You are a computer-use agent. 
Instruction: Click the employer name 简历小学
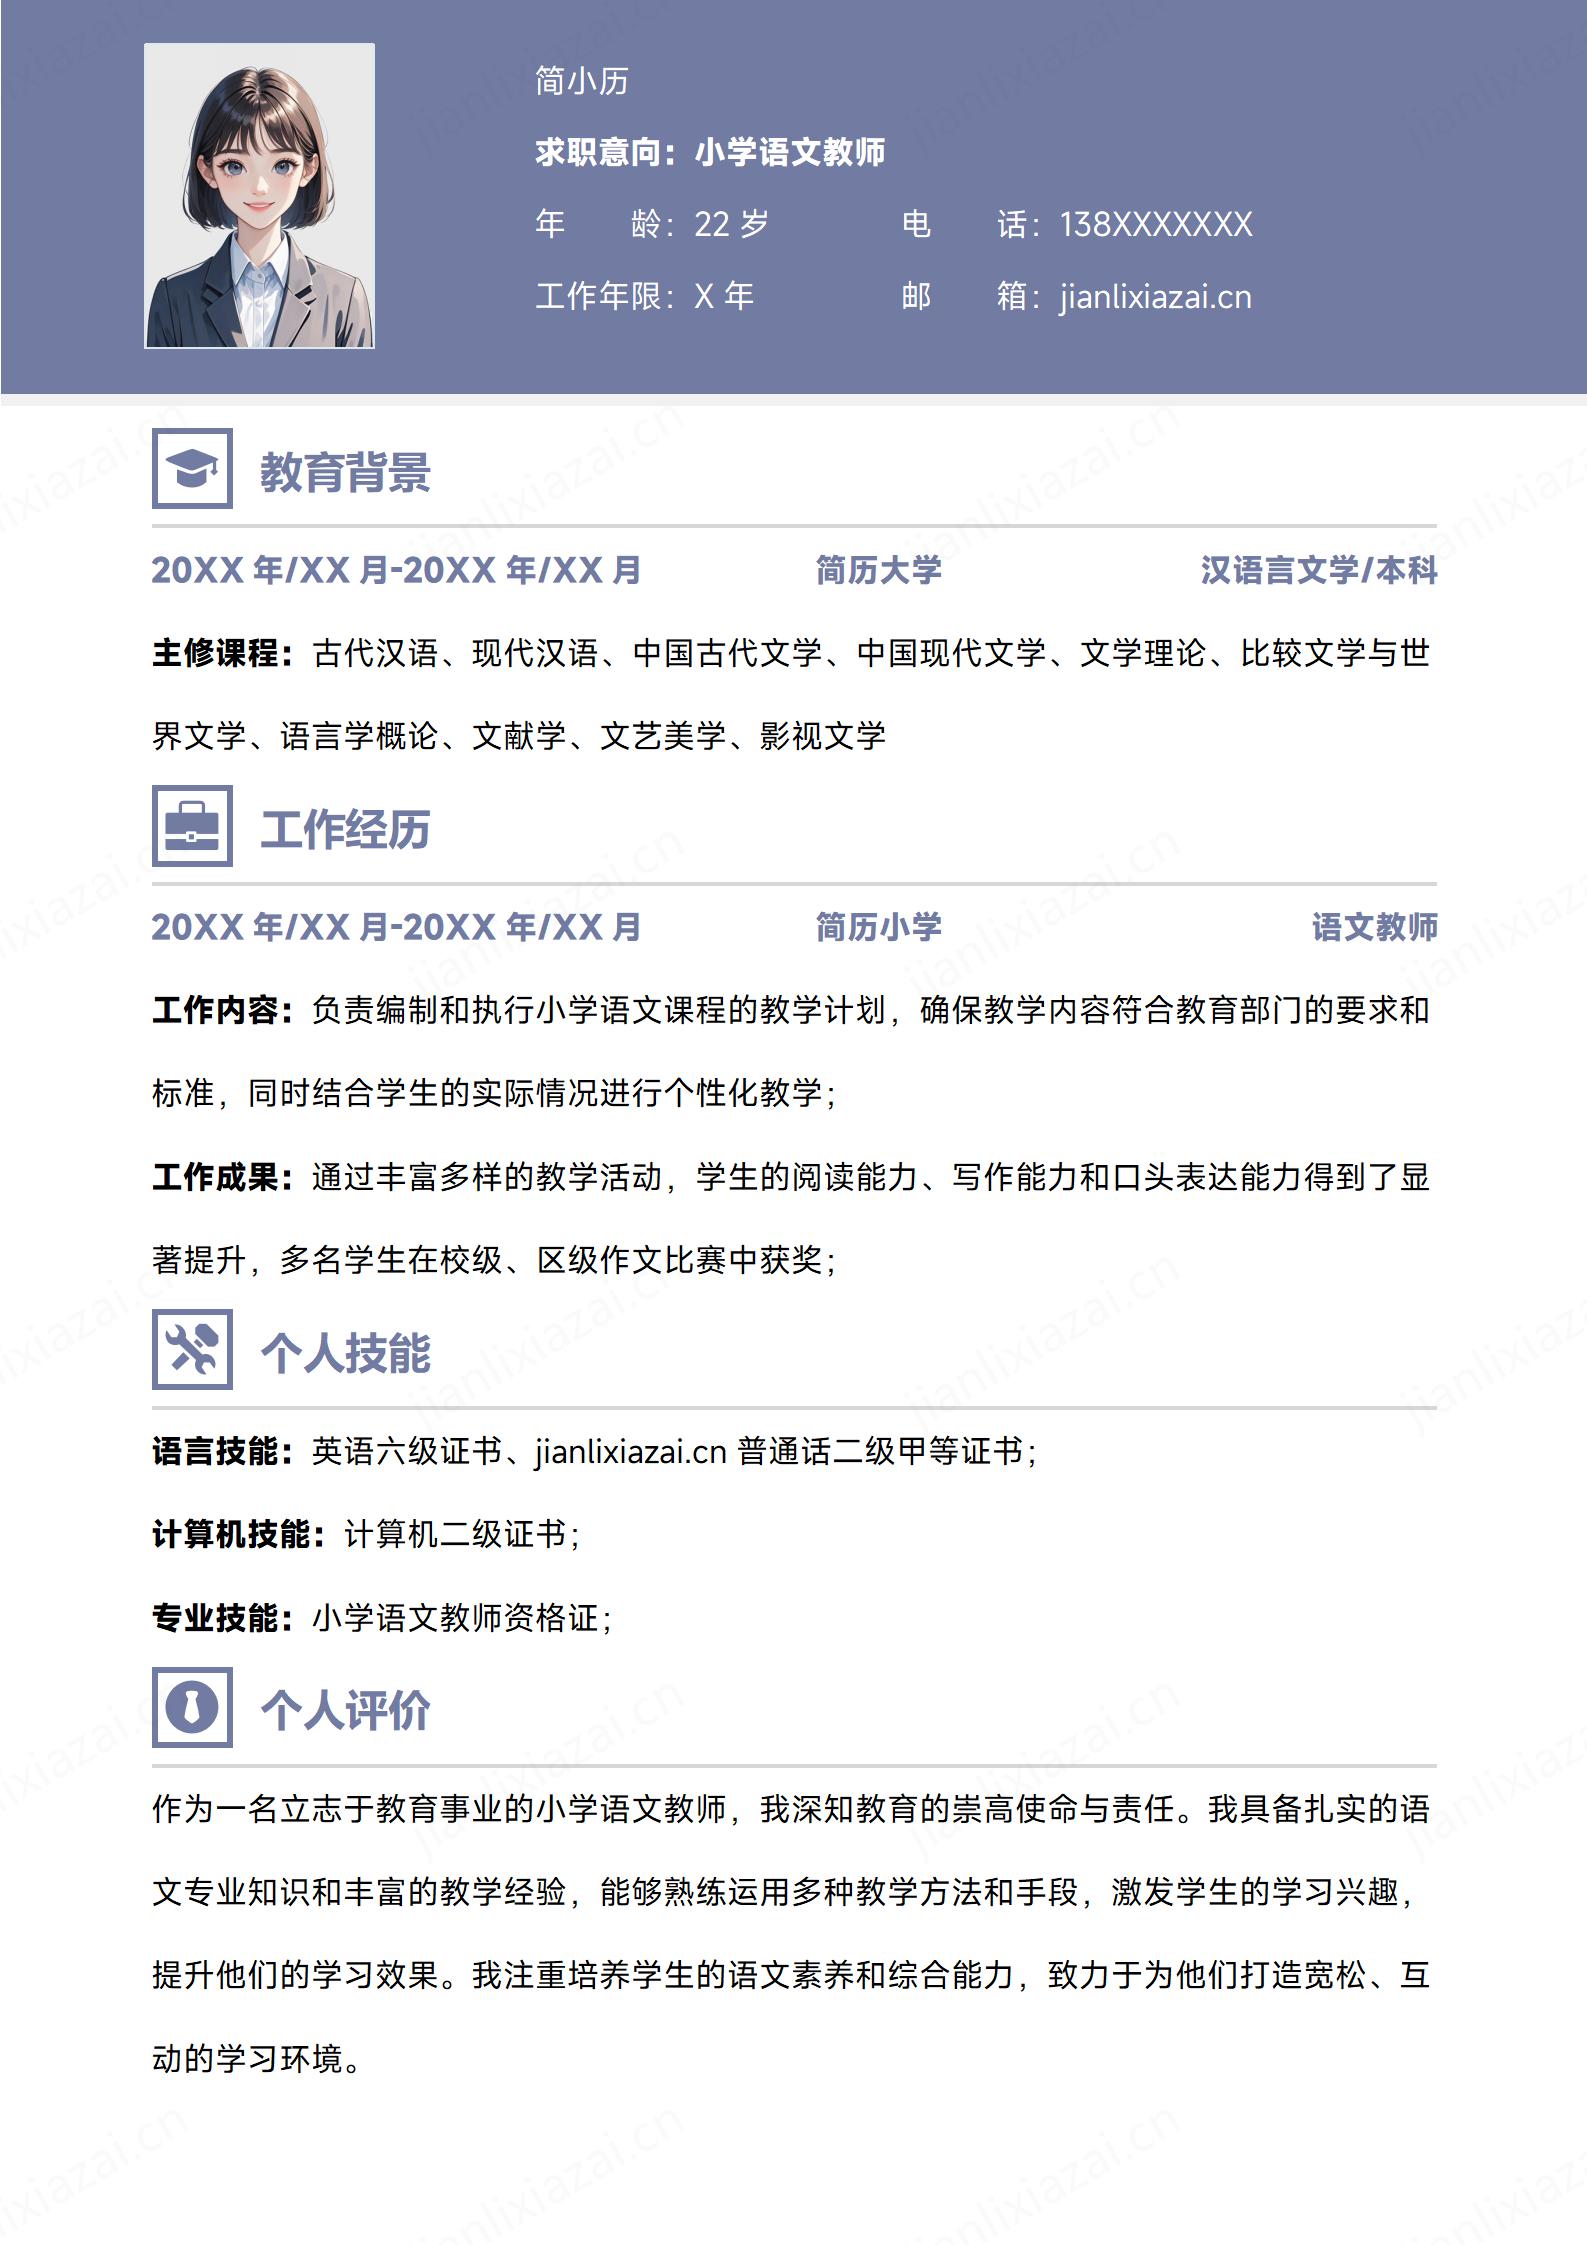(x=879, y=928)
